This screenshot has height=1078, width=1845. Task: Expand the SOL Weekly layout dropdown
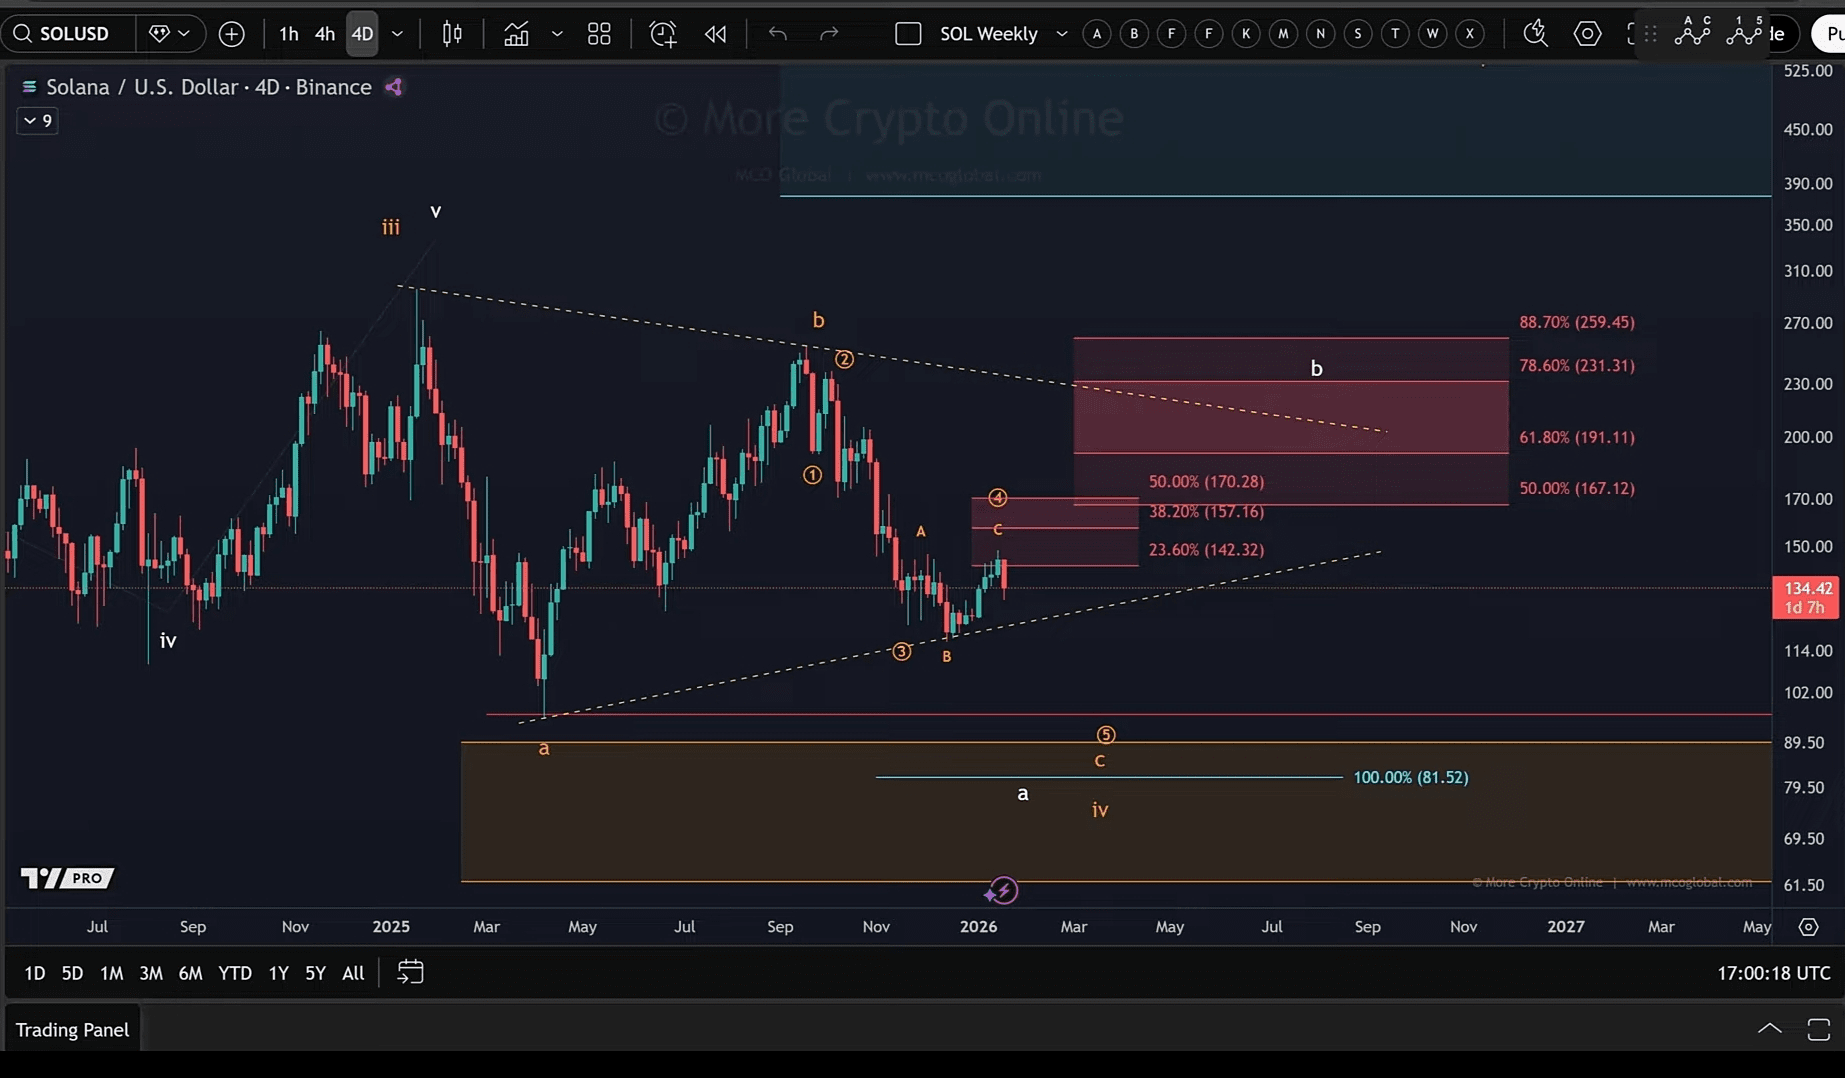point(1062,34)
